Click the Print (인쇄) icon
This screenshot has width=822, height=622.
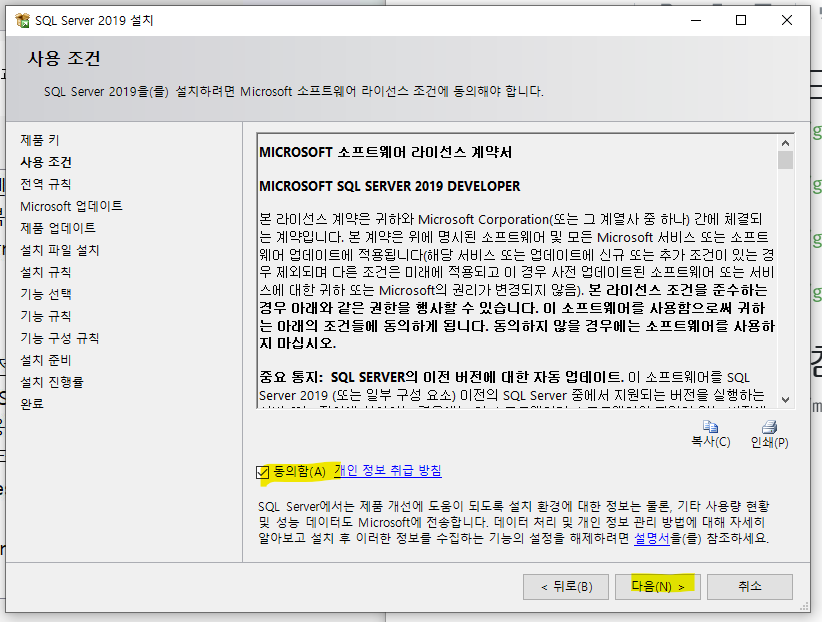(769, 426)
